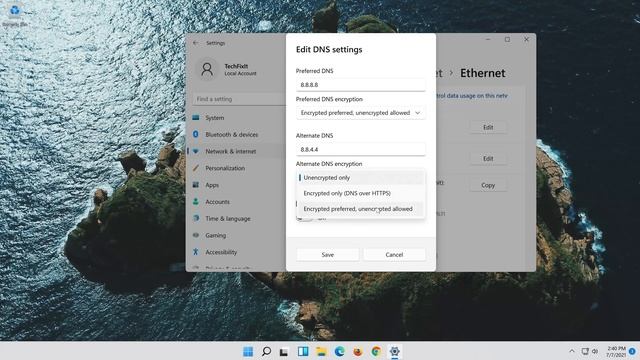
Task: Open the Widgets panel from taskbar
Action: click(x=303, y=351)
